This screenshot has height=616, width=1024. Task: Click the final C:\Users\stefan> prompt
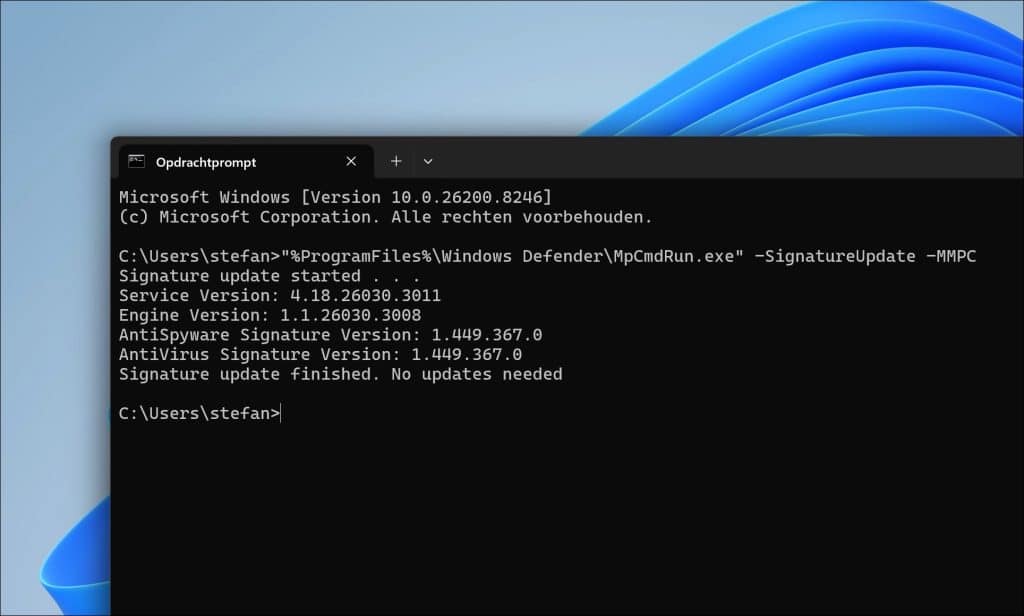click(199, 413)
